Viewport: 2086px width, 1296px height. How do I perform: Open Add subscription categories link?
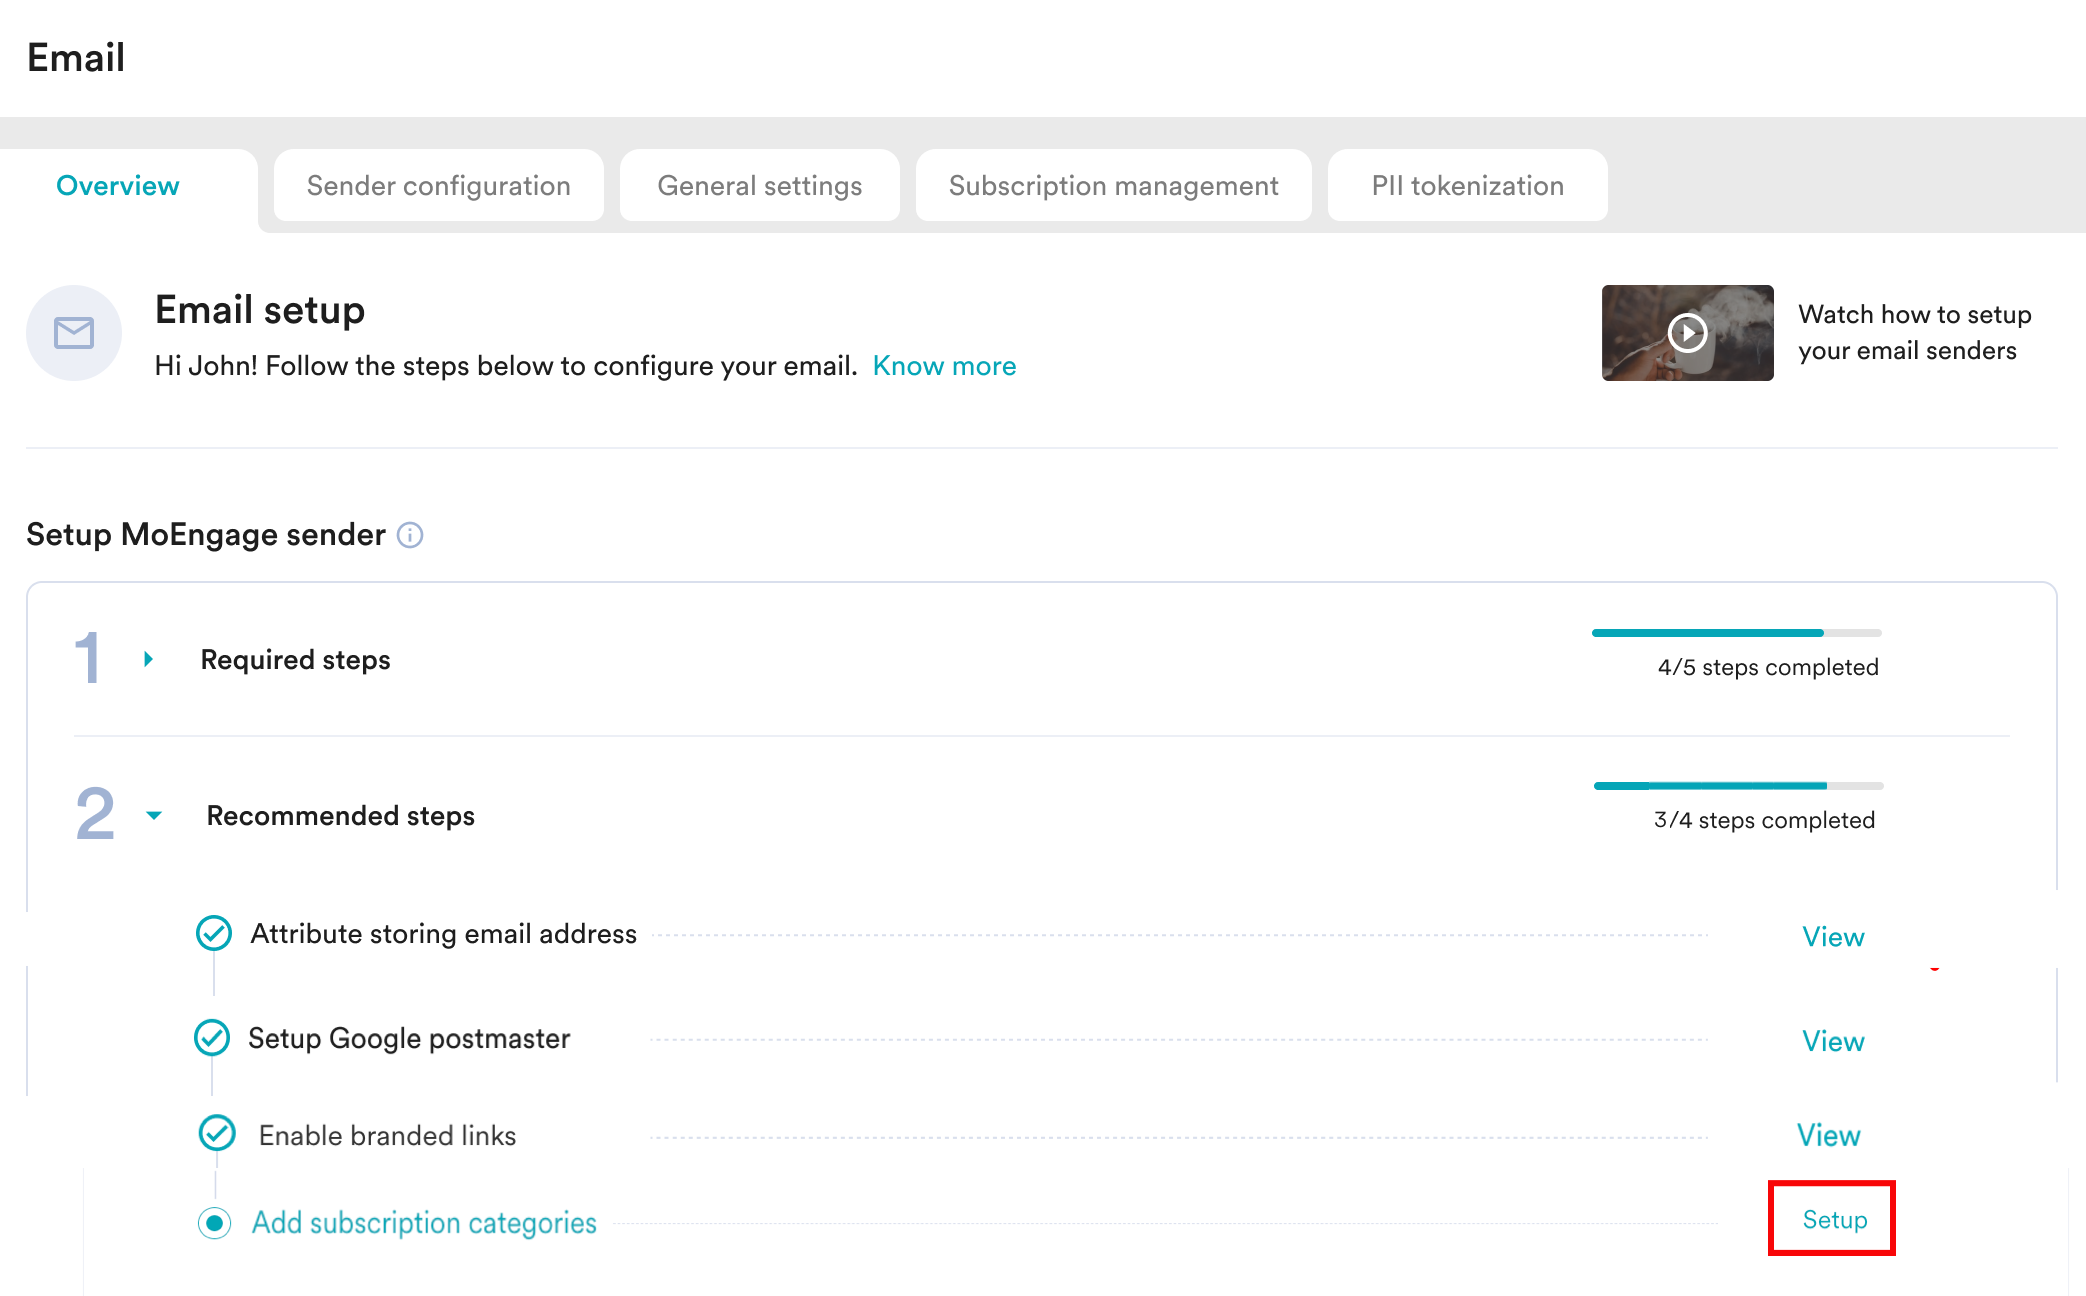[424, 1222]
